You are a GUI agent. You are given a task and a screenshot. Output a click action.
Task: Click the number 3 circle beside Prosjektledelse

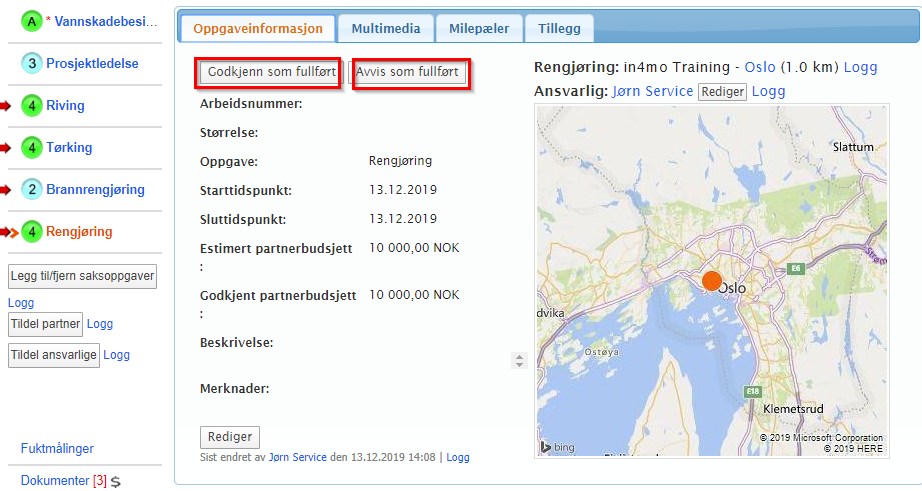click(32, 64)
